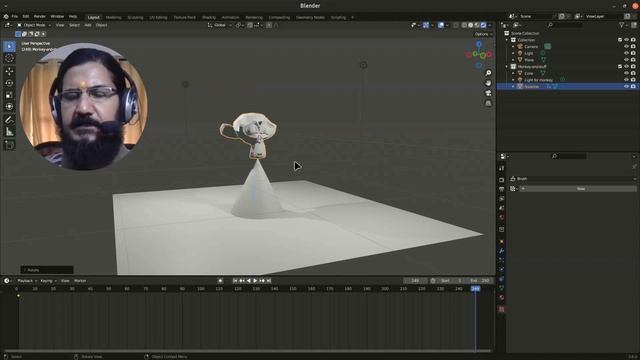Click the End frame field in timeline
This screenshot has height=360, width=640.
click(479, 281)
